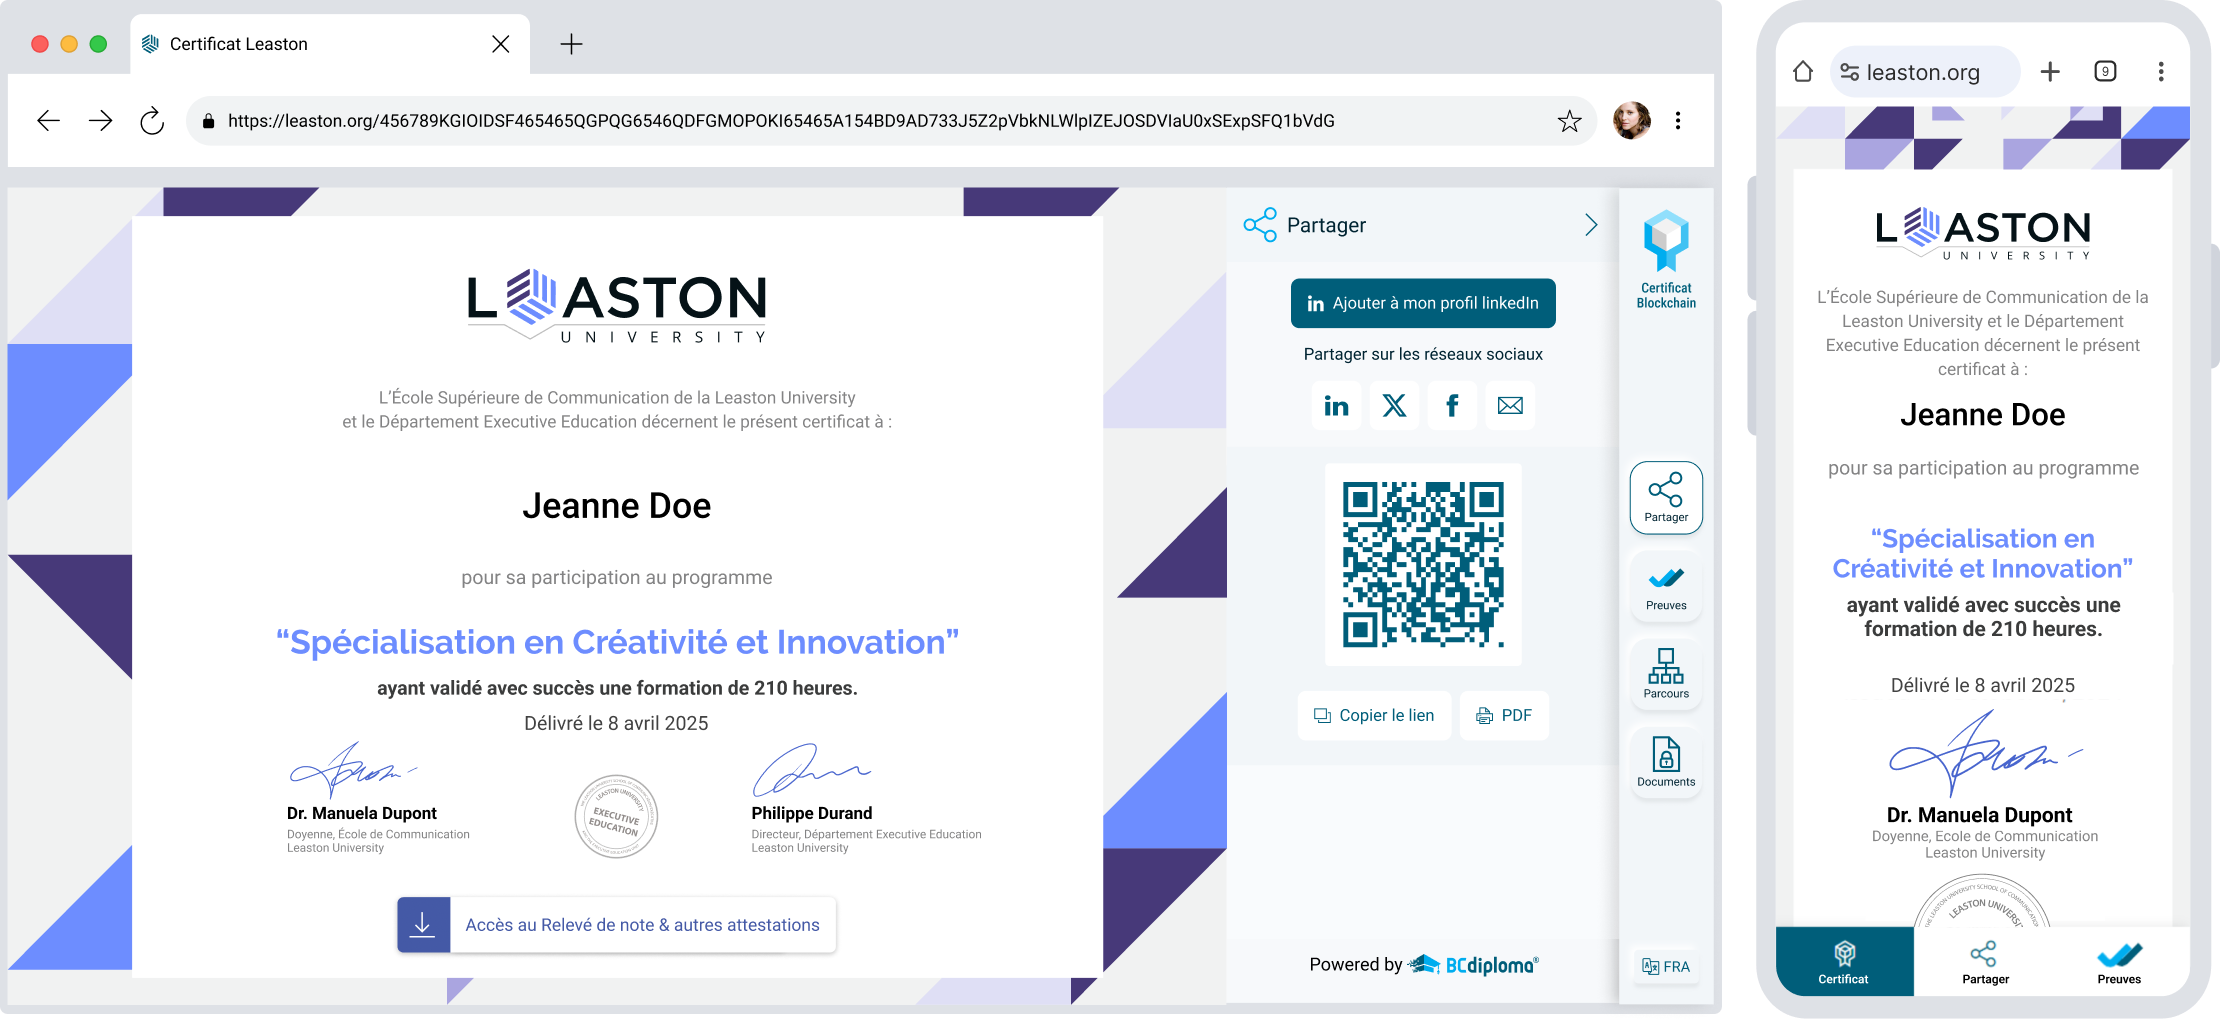This screenshot has height=1019, width=2220.
Task: Share certificate on LinkedIn icon
Action: pyautogui.click(x=1336, y=405)
